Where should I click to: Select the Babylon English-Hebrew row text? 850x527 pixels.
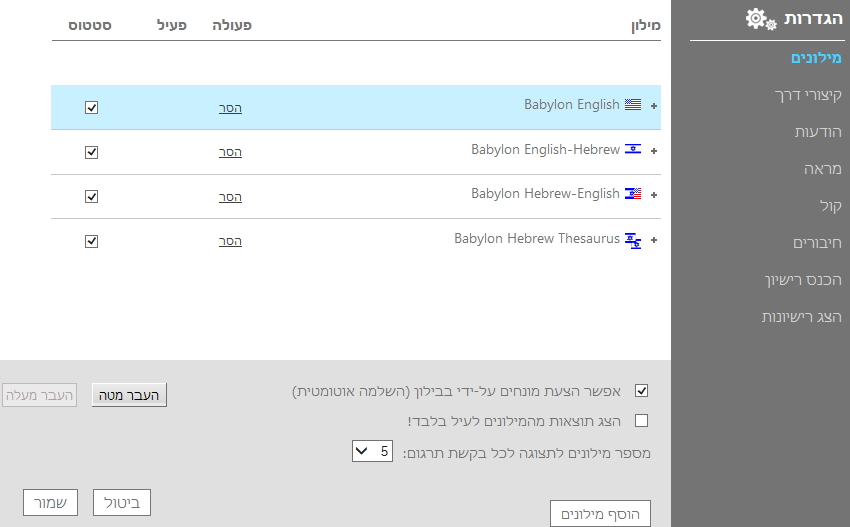[545, 149]
